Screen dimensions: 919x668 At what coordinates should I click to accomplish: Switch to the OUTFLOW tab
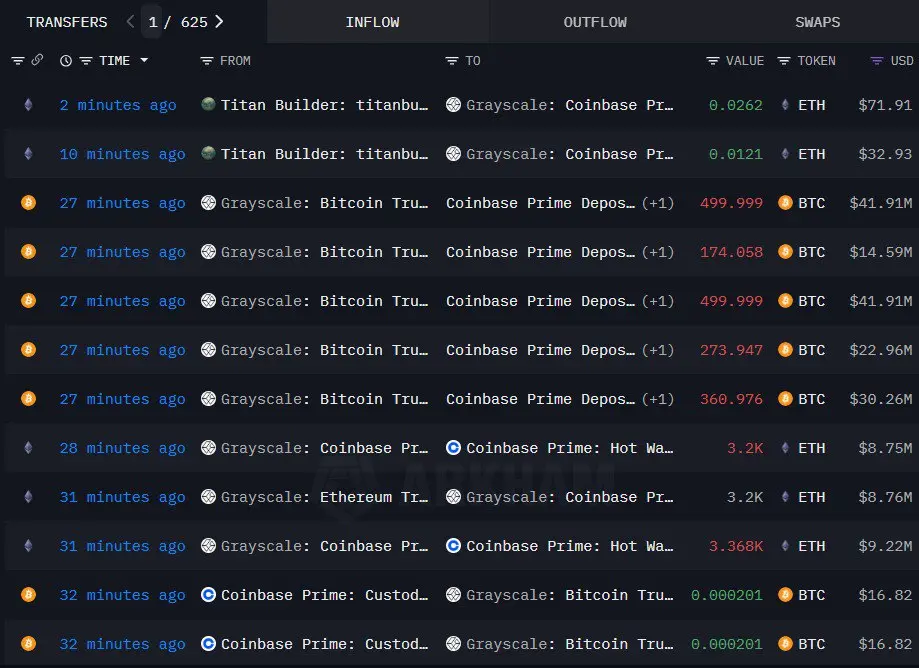coord(595,22)
